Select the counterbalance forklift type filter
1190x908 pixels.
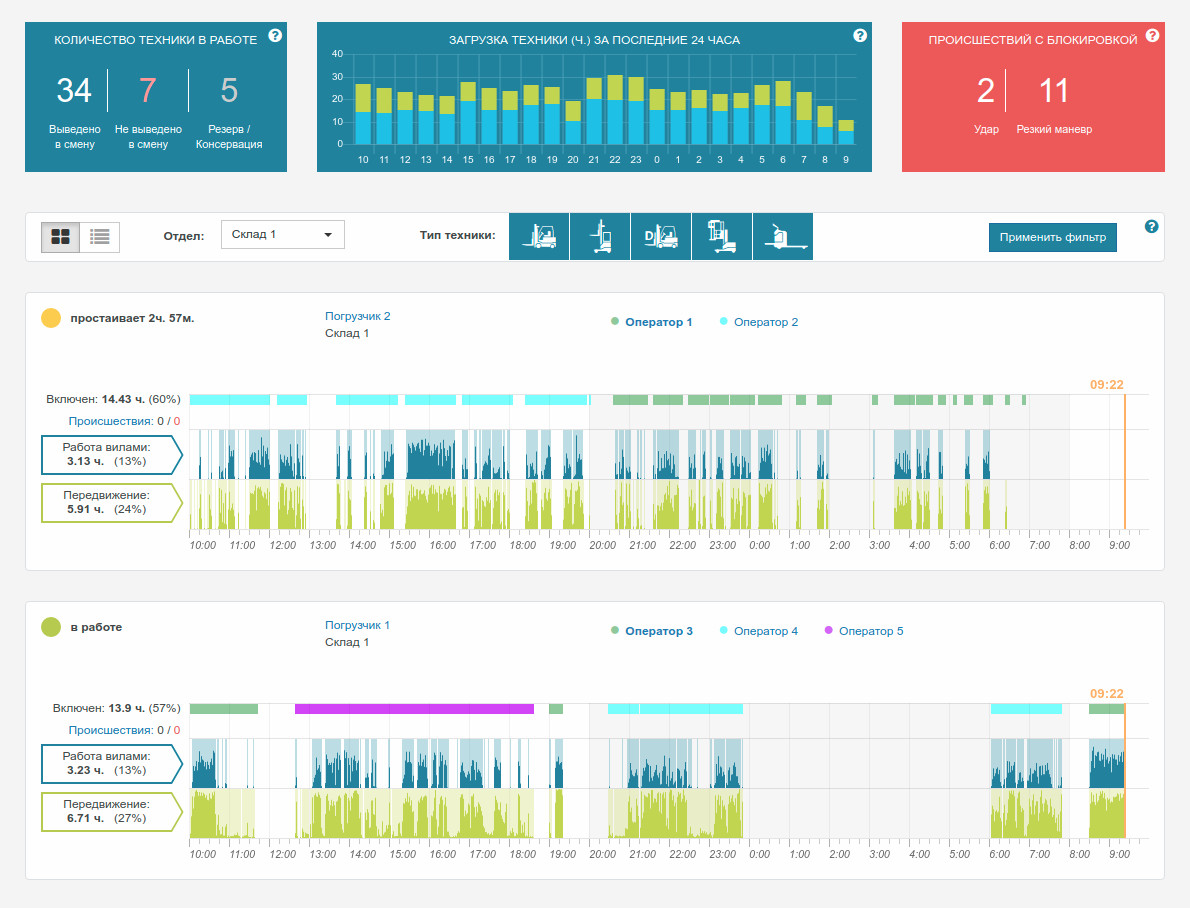pos(539,236)
